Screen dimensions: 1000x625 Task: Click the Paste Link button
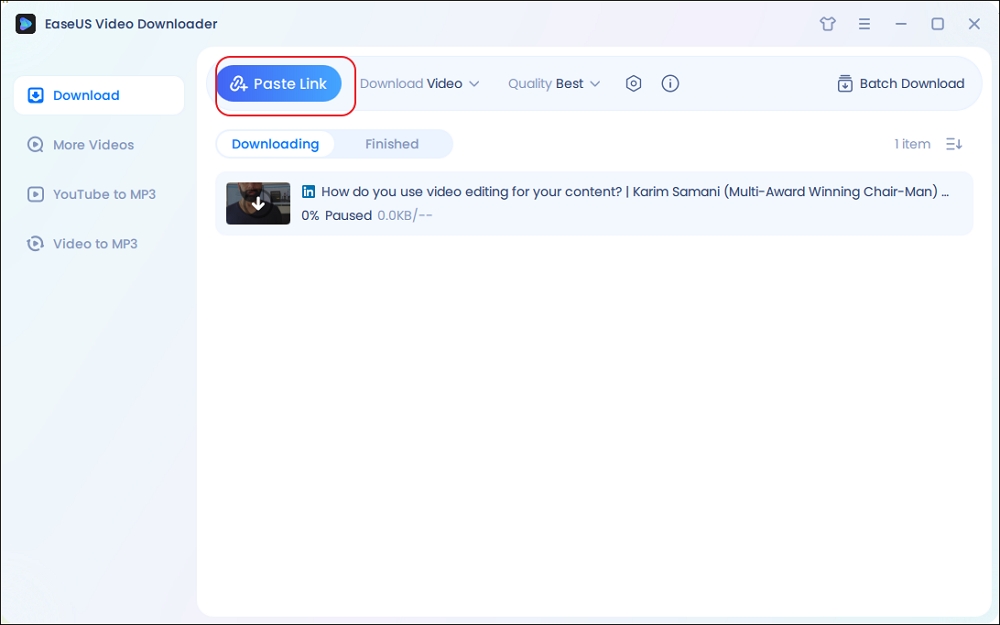tap(279, 84)
